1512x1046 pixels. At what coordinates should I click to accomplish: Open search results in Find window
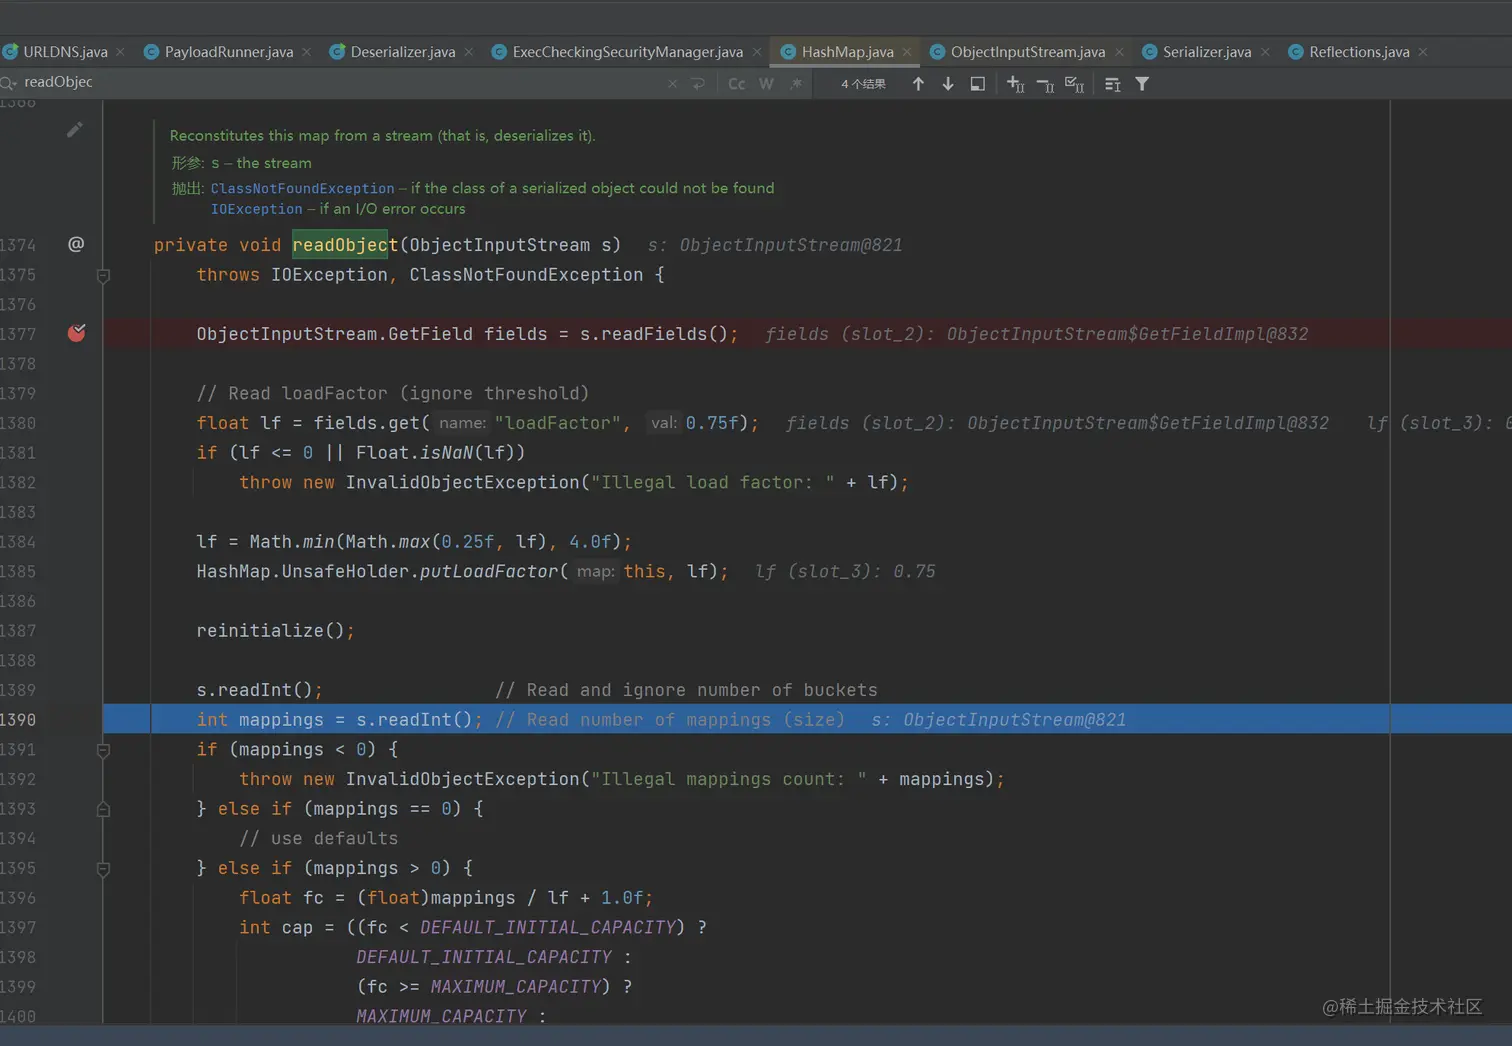click(x=978, y=84)
